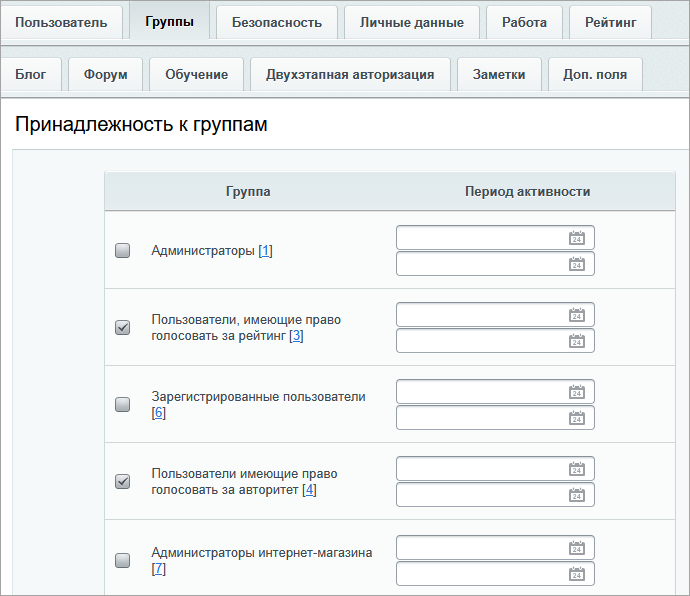Image resolution: width=690 pixels, height=596 pixels.
Task: Open end date calendar for рейтинг voting group
Action: [576, 341]
